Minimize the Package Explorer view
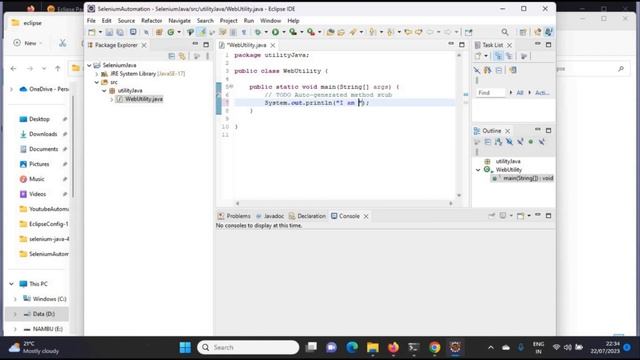 pos(195,44)
